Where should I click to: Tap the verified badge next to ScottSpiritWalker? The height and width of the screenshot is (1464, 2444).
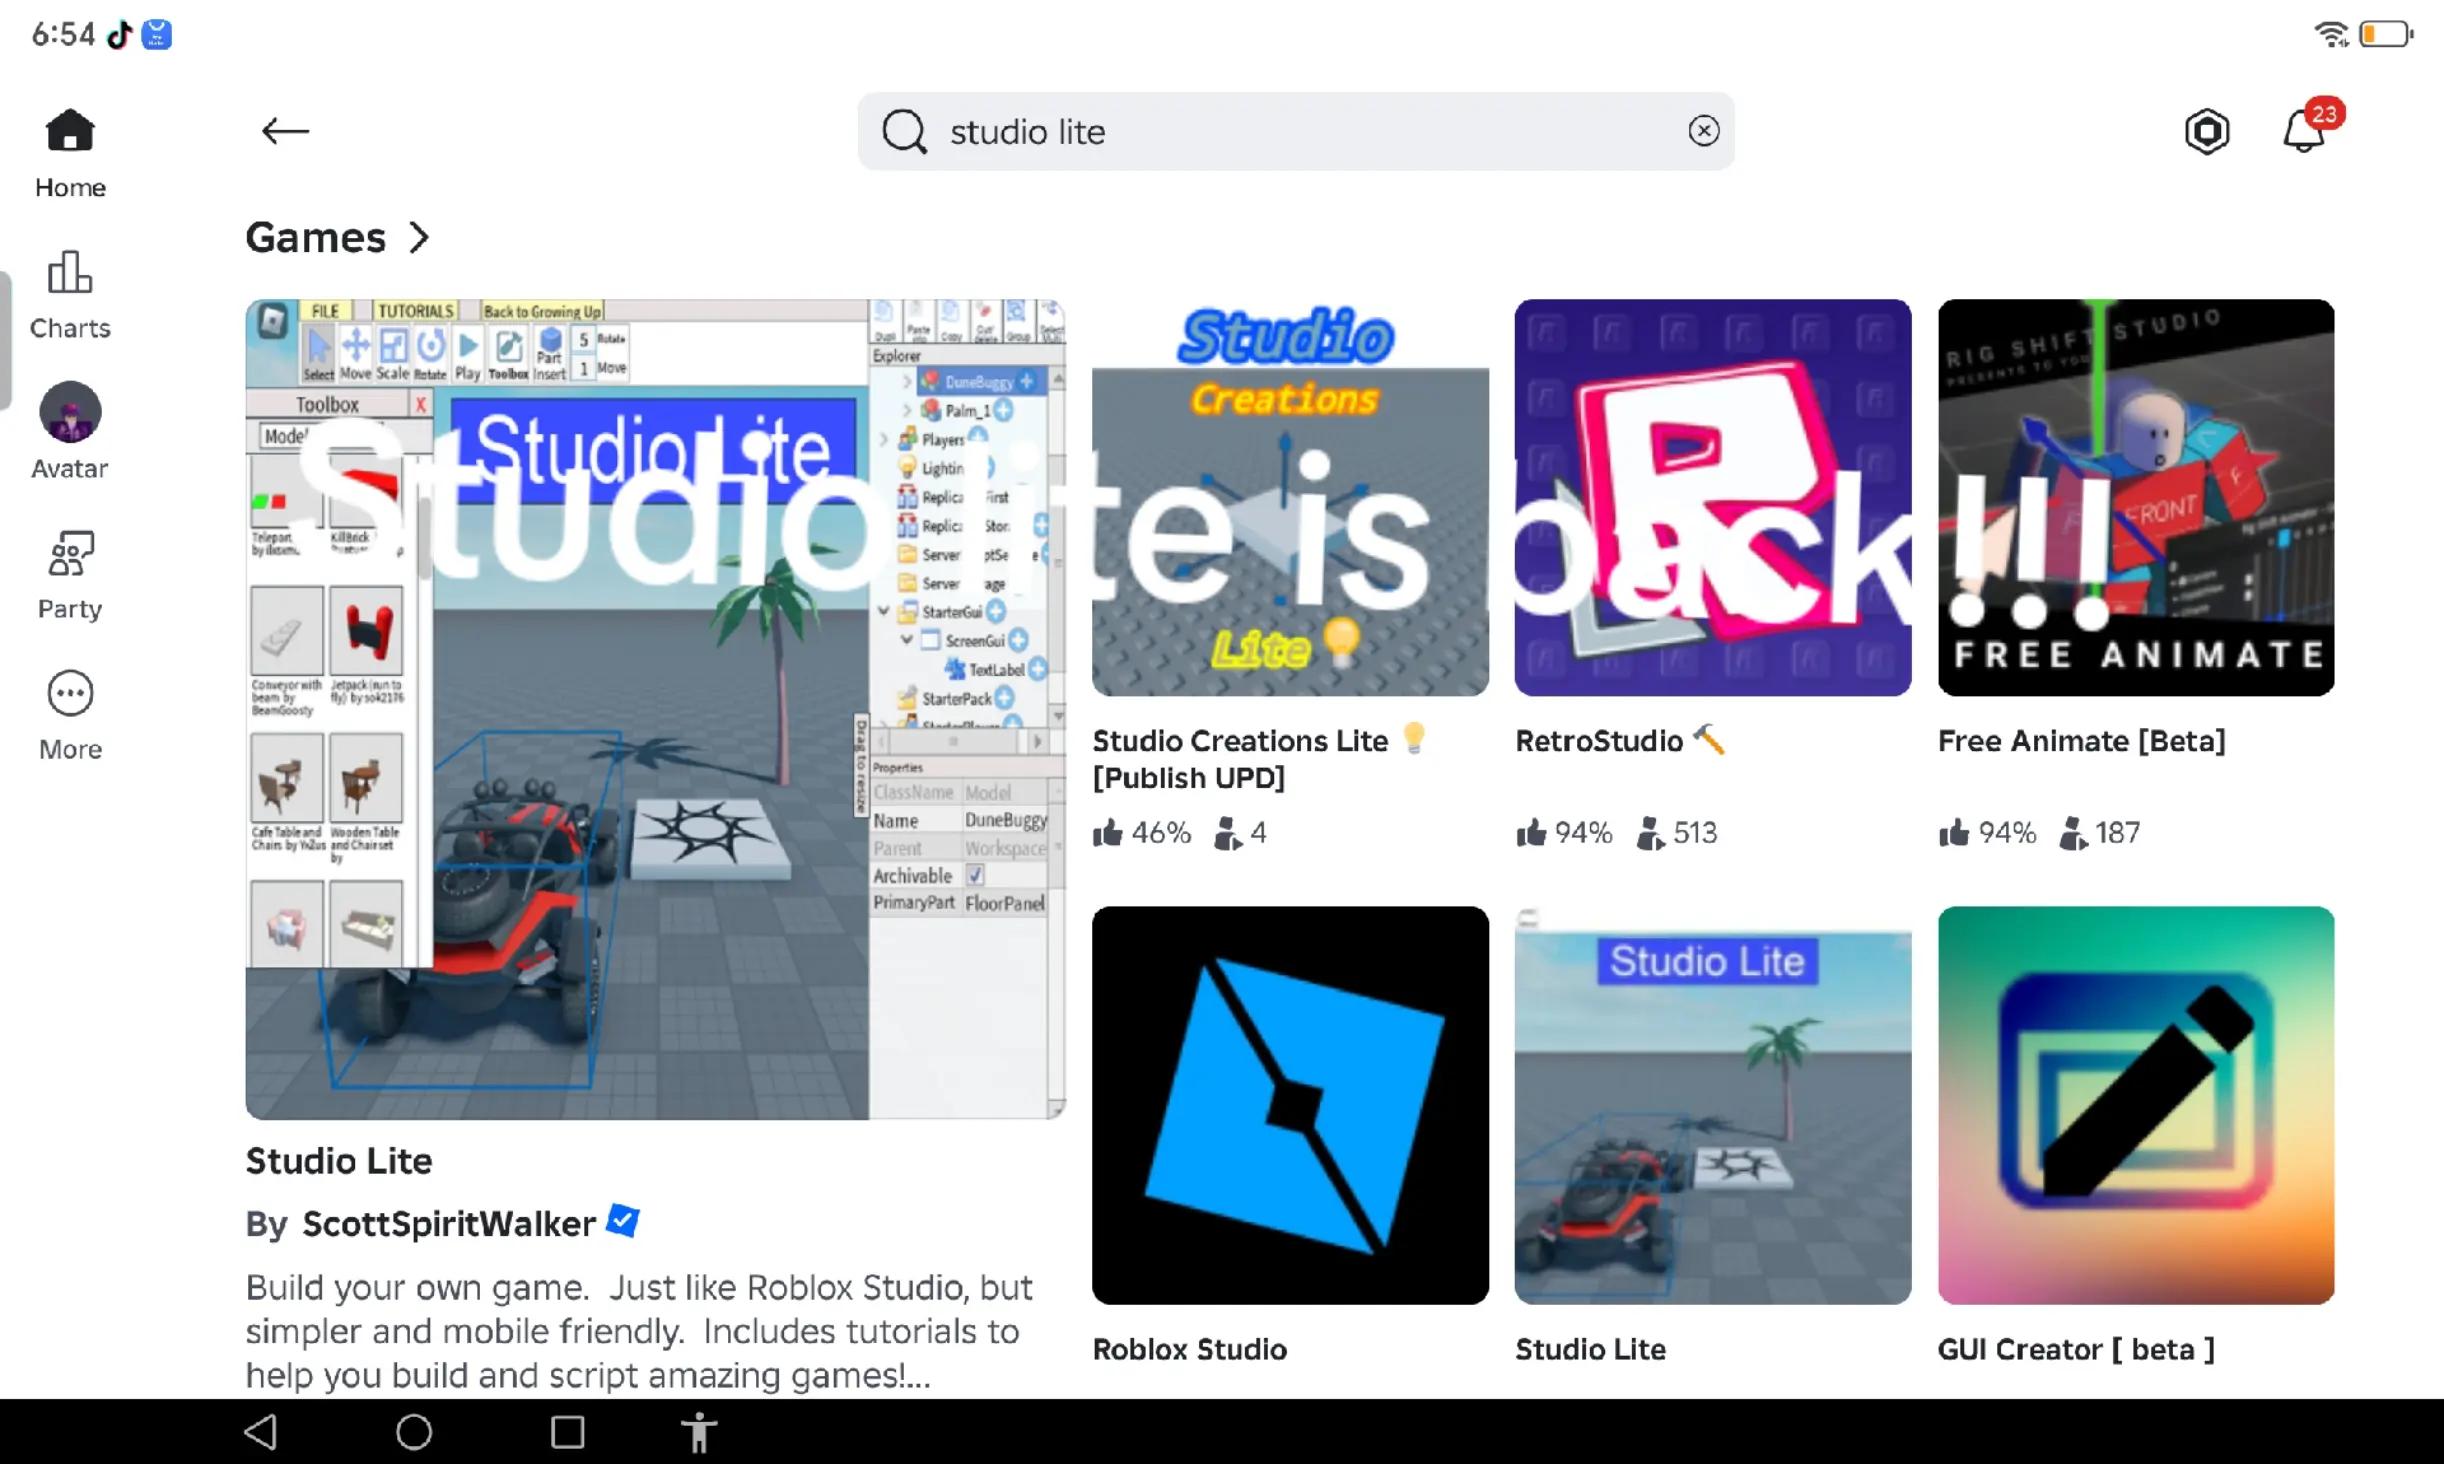pyautogui.click(x=623, y=1221)
